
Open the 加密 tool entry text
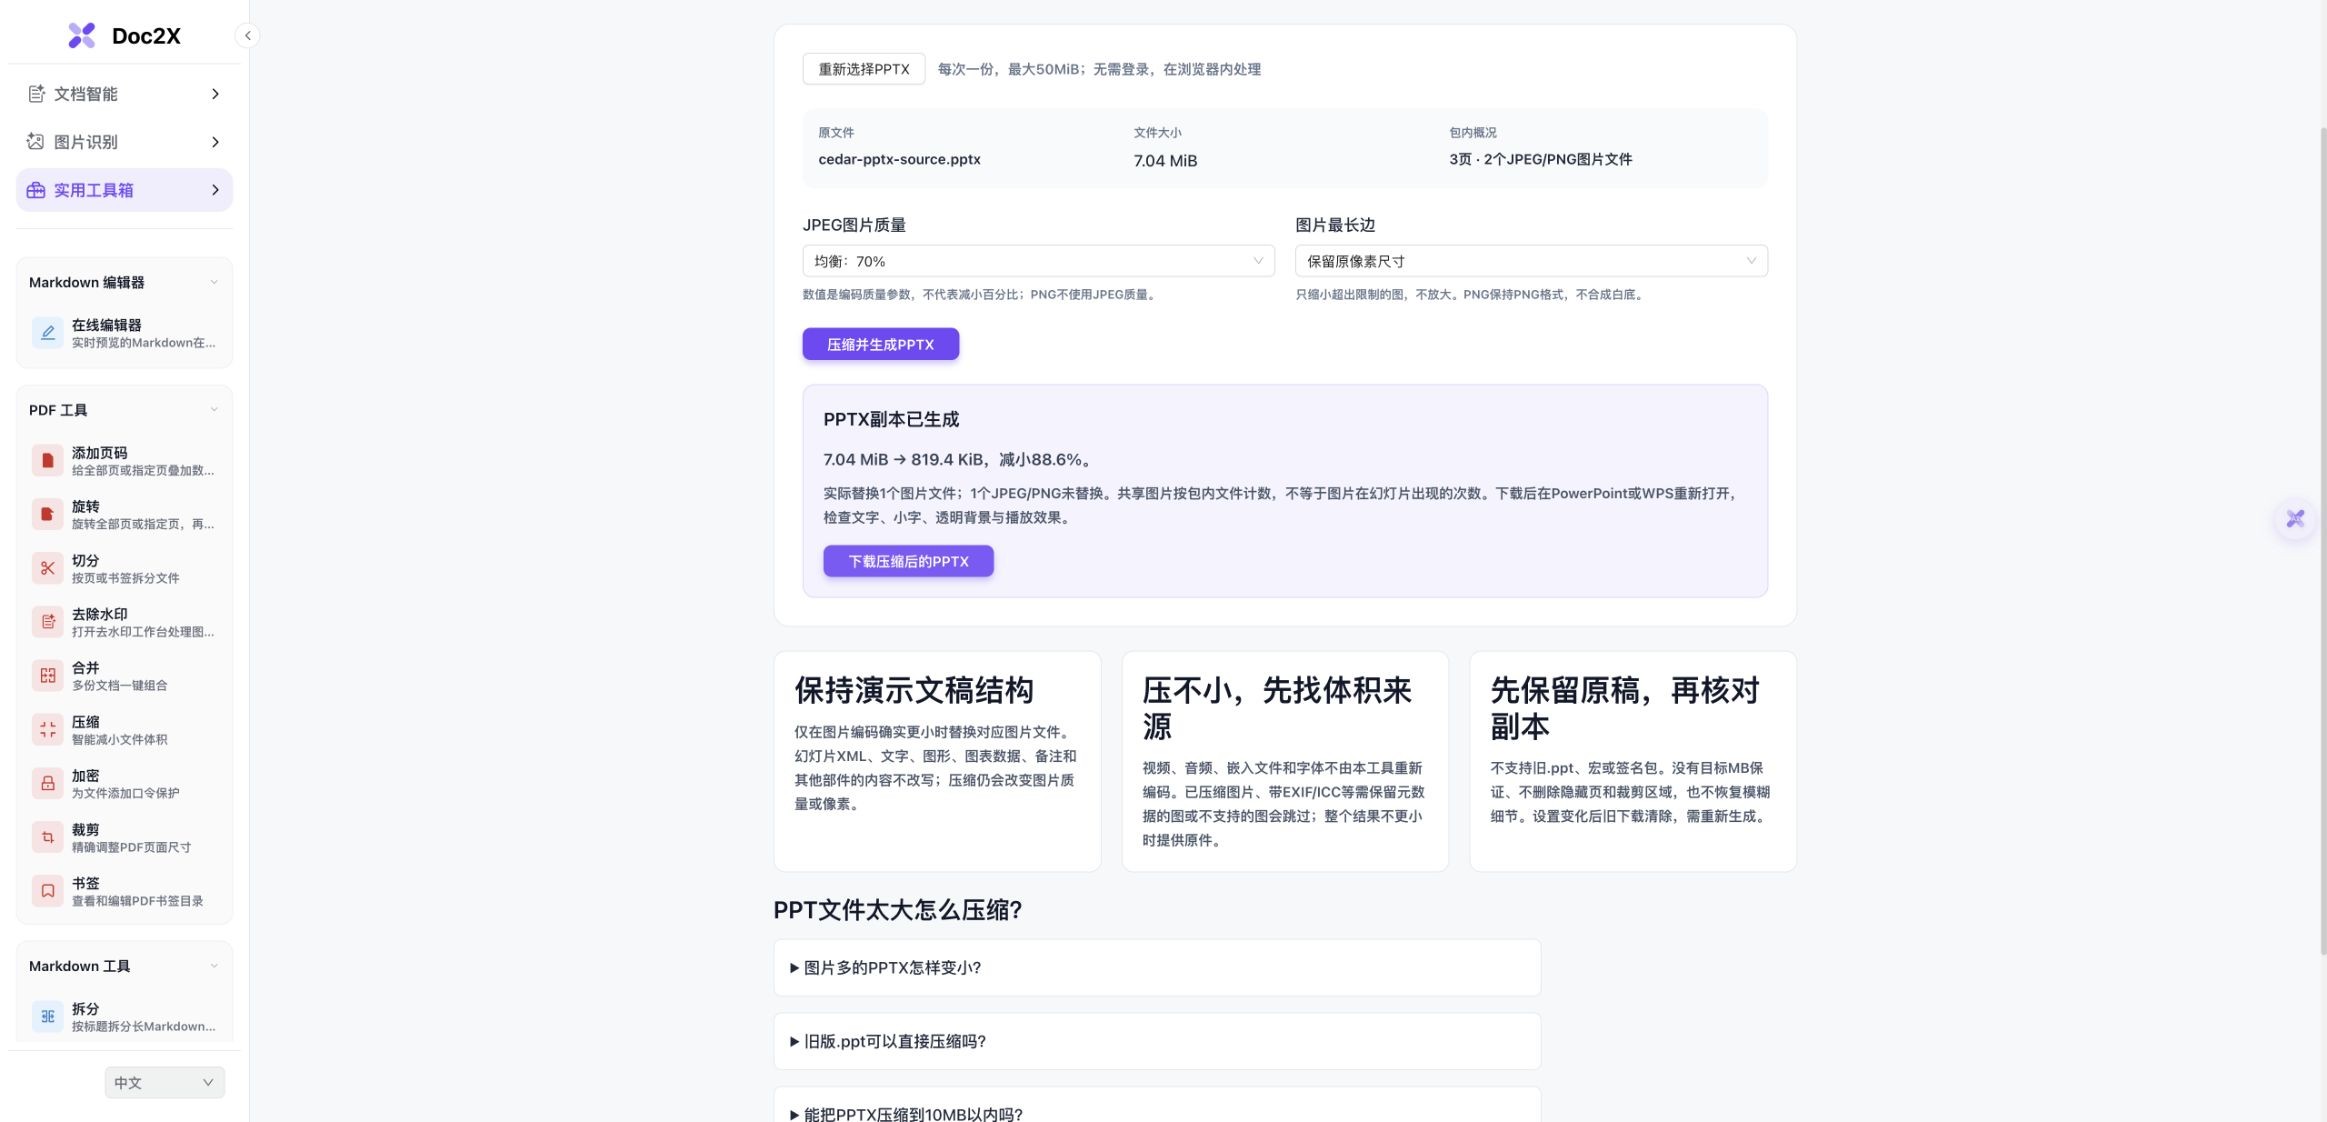pyautogui.click(x=125, y=784)
